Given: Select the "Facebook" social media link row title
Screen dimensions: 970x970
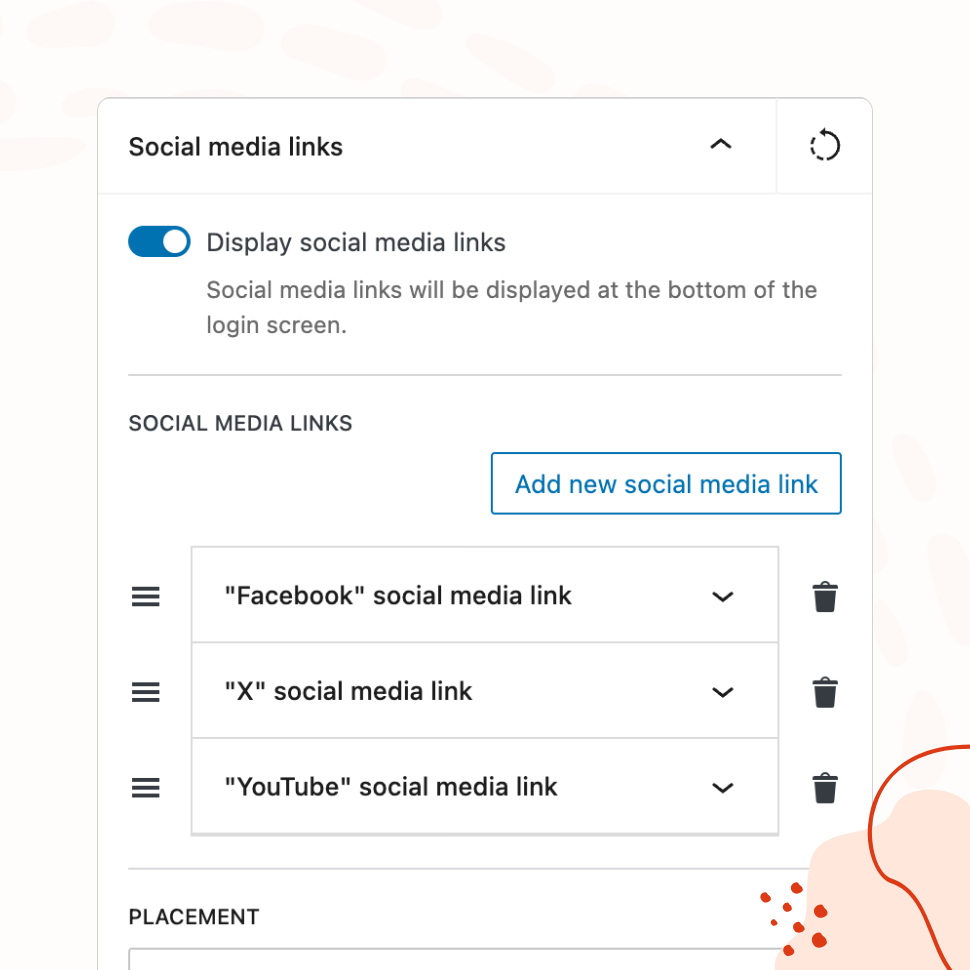Looking at the screenshot, I should [398, 596].
